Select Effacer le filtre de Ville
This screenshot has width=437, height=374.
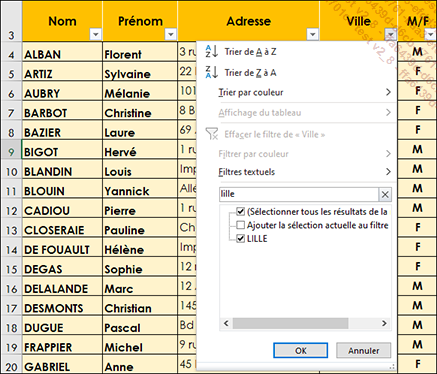275,134
